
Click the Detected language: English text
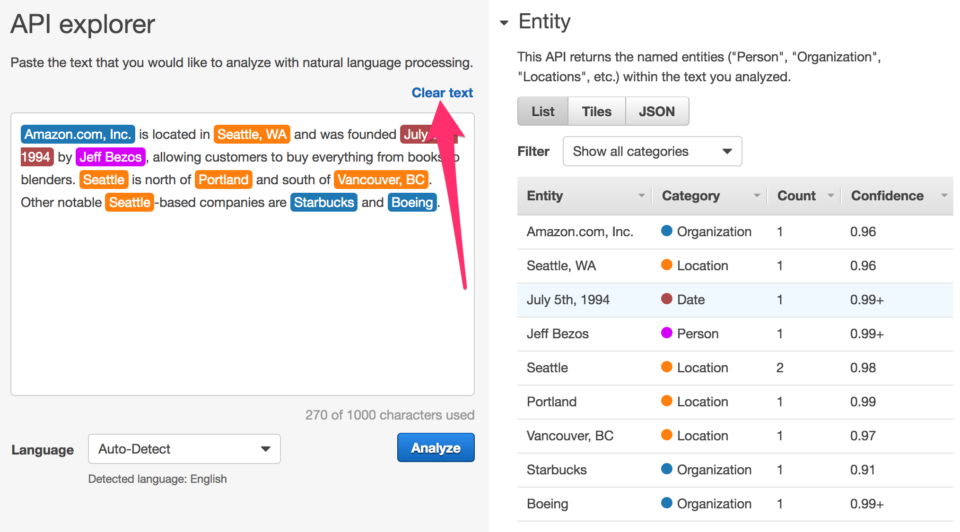[157, 479]
